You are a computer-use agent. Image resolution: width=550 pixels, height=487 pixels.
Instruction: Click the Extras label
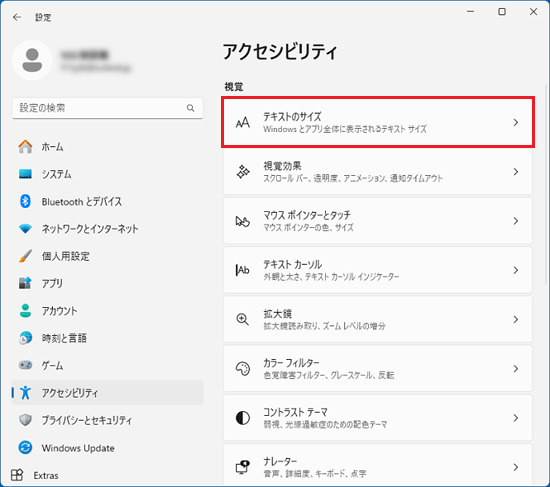pyautogui.click(x=46, y=475)
